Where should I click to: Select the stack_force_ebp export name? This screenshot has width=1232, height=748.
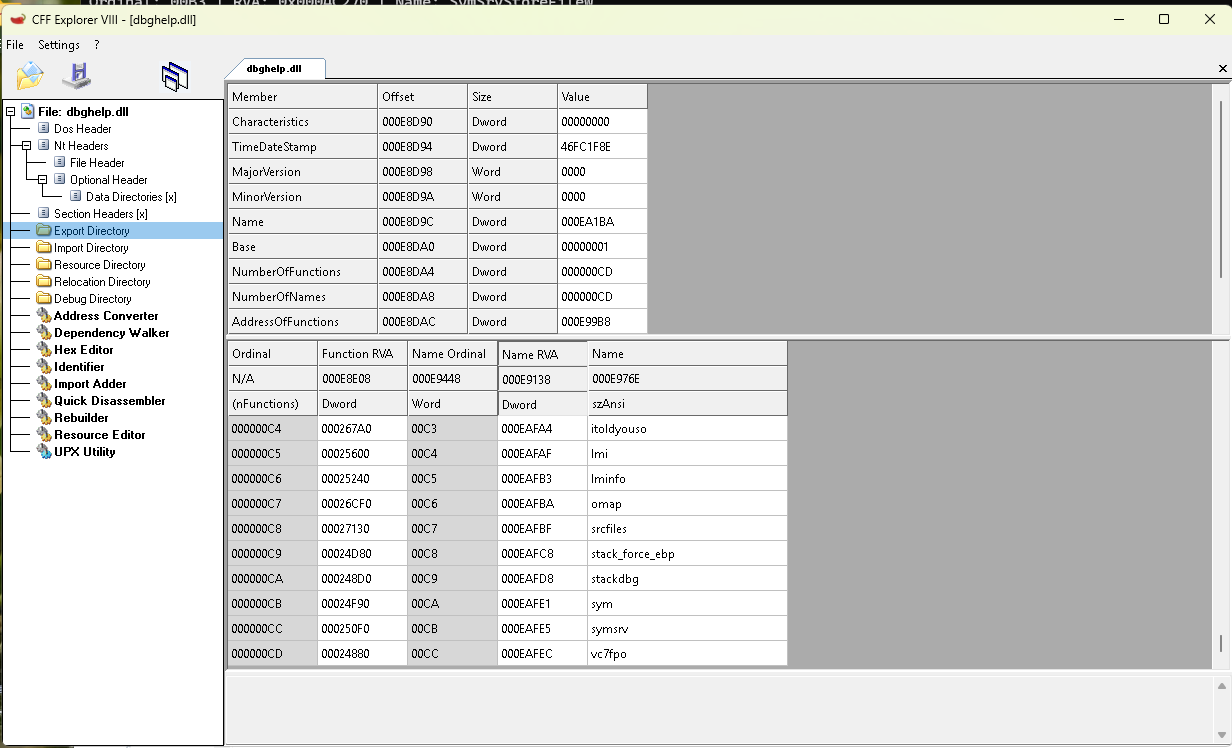tap(687, 553)
